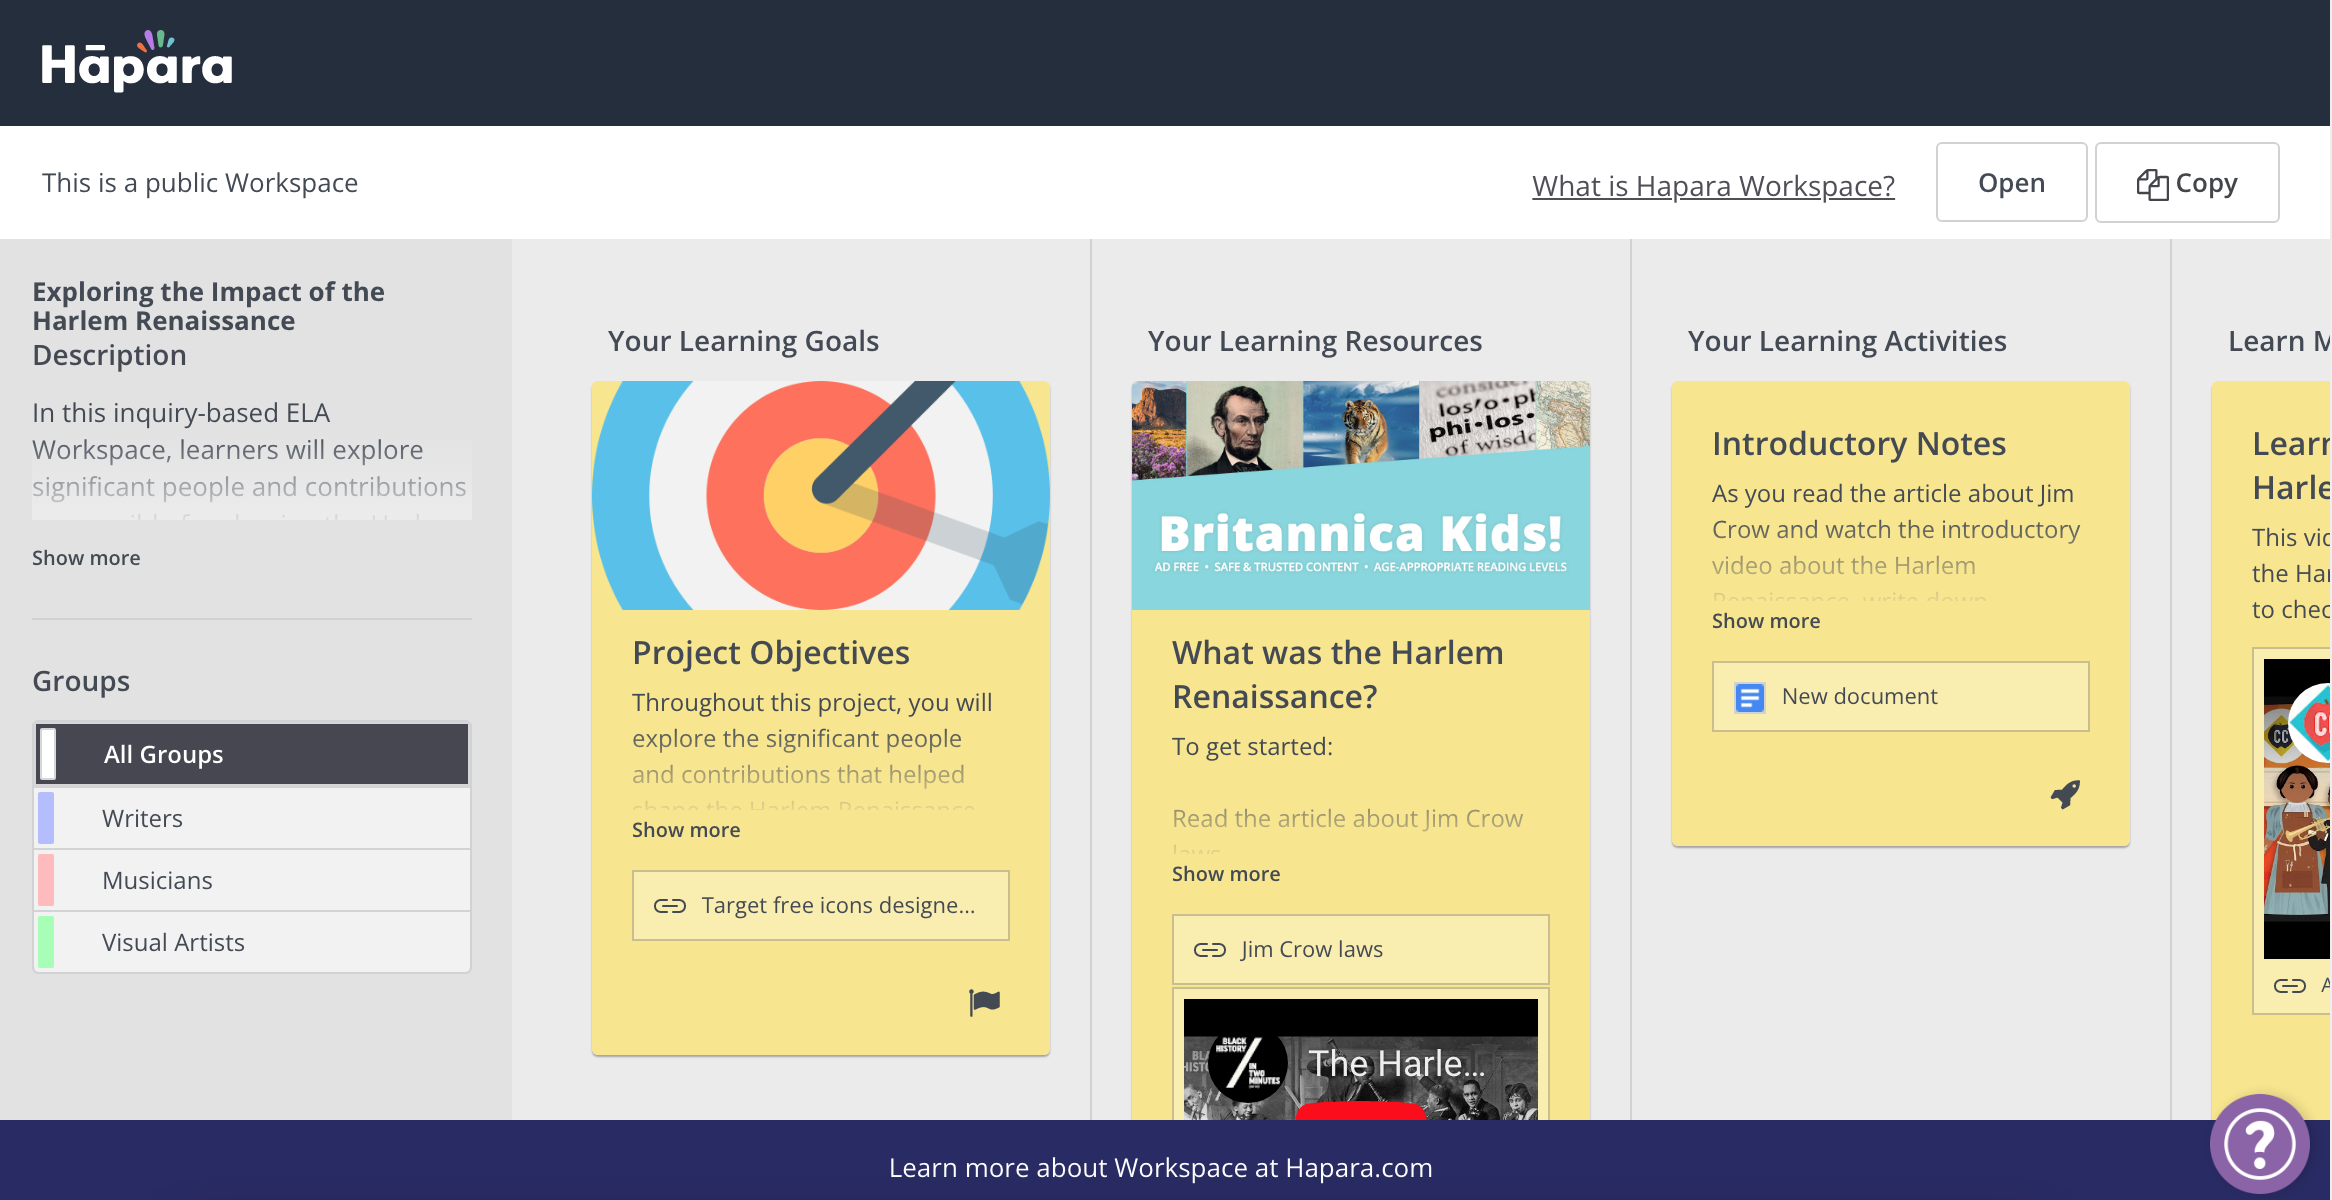Open the purple help question mark button

[2259, 1143]
